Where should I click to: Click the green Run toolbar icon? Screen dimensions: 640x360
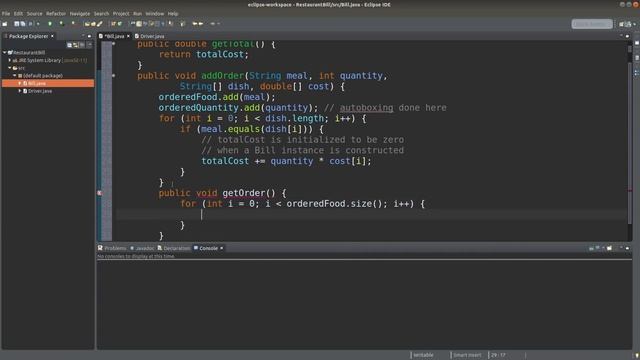coord(50,24)
